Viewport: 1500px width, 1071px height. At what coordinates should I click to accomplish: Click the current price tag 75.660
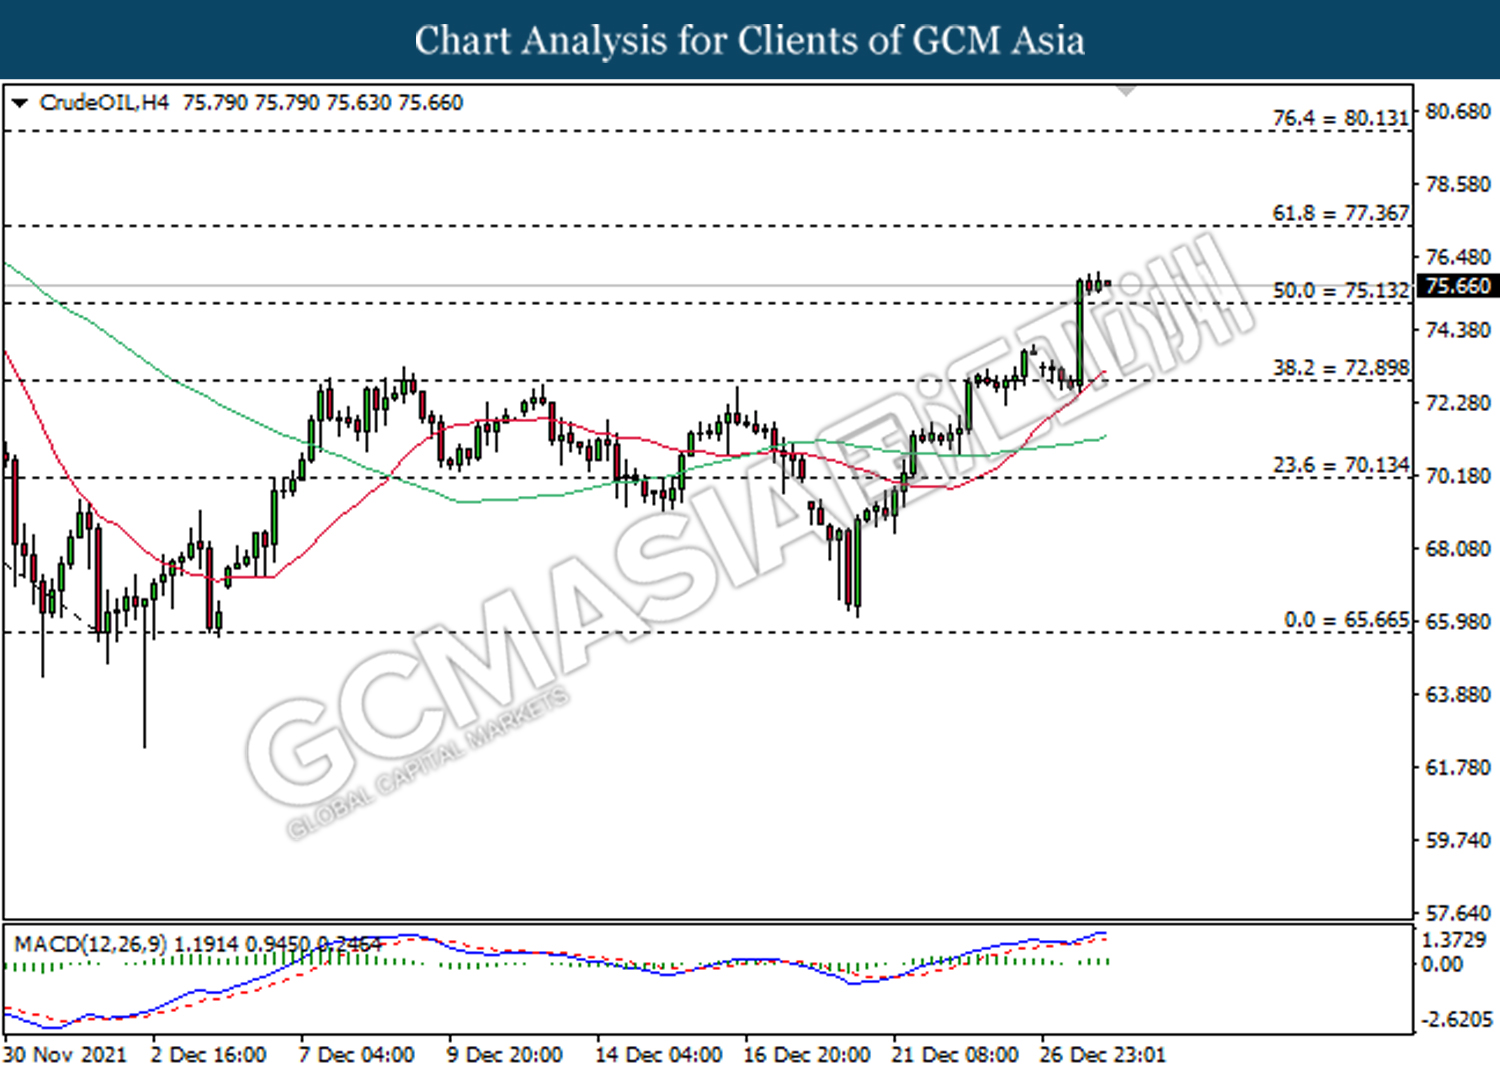click(x=1459, y=286)
